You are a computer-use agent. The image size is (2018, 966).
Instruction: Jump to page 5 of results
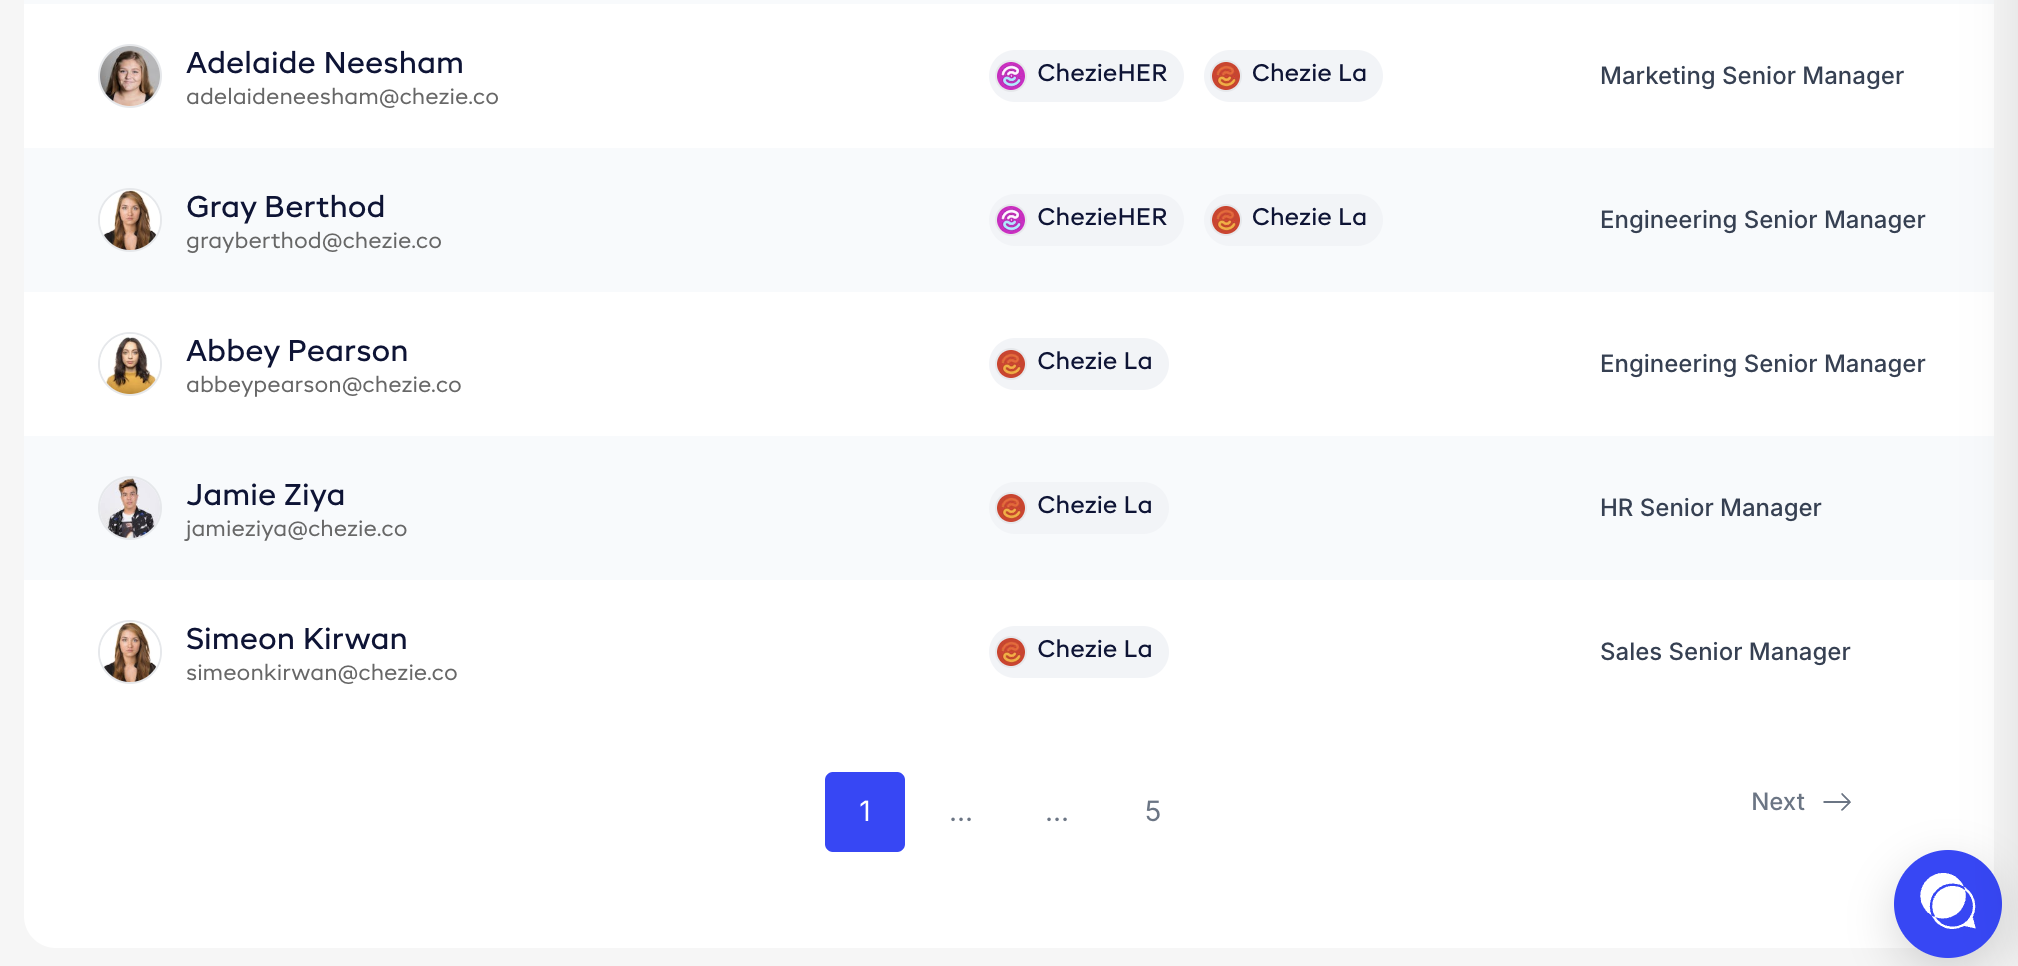1152,811
